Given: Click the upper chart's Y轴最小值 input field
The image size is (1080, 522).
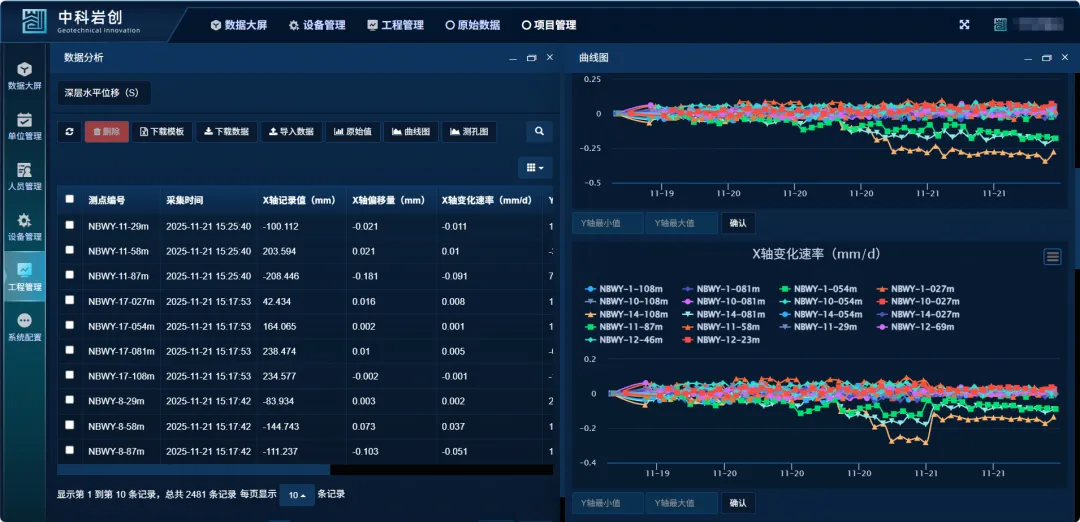Looking at the screenshot, I should point(608,223).
